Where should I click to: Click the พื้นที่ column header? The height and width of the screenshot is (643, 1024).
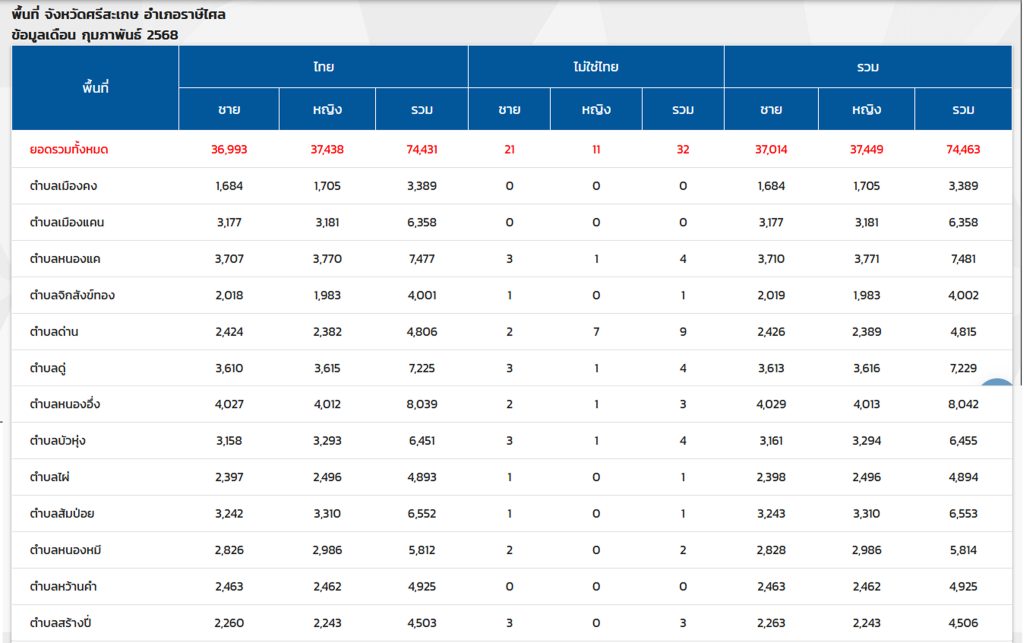pyautogui.click(x=95, y=88)
